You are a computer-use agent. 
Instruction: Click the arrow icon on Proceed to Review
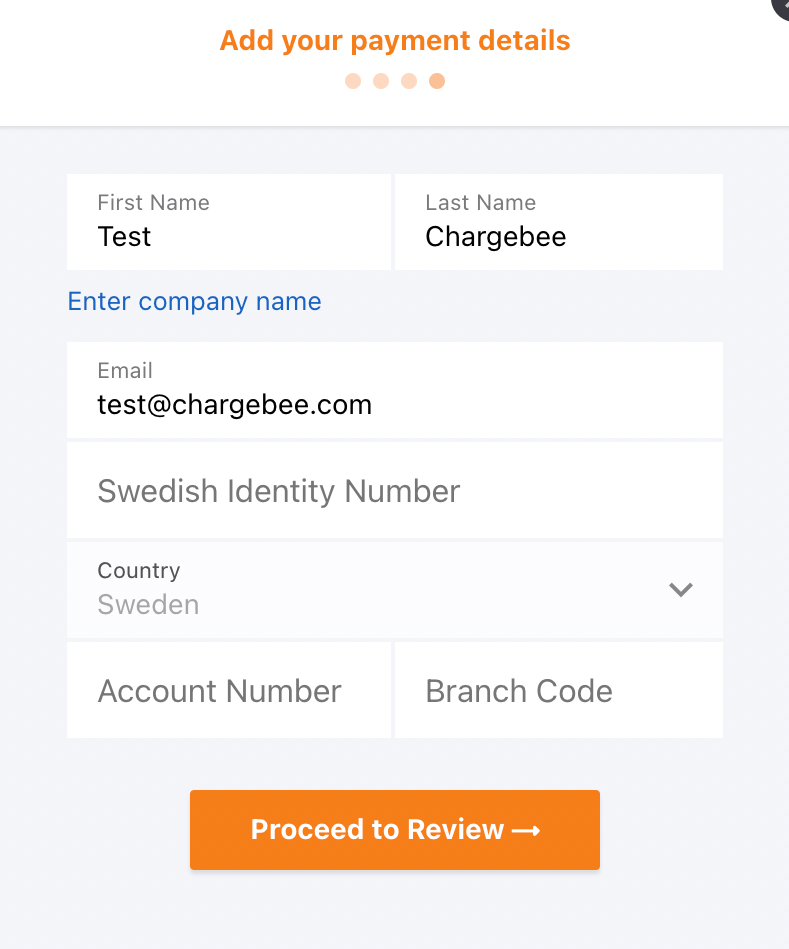pos(526,830)
